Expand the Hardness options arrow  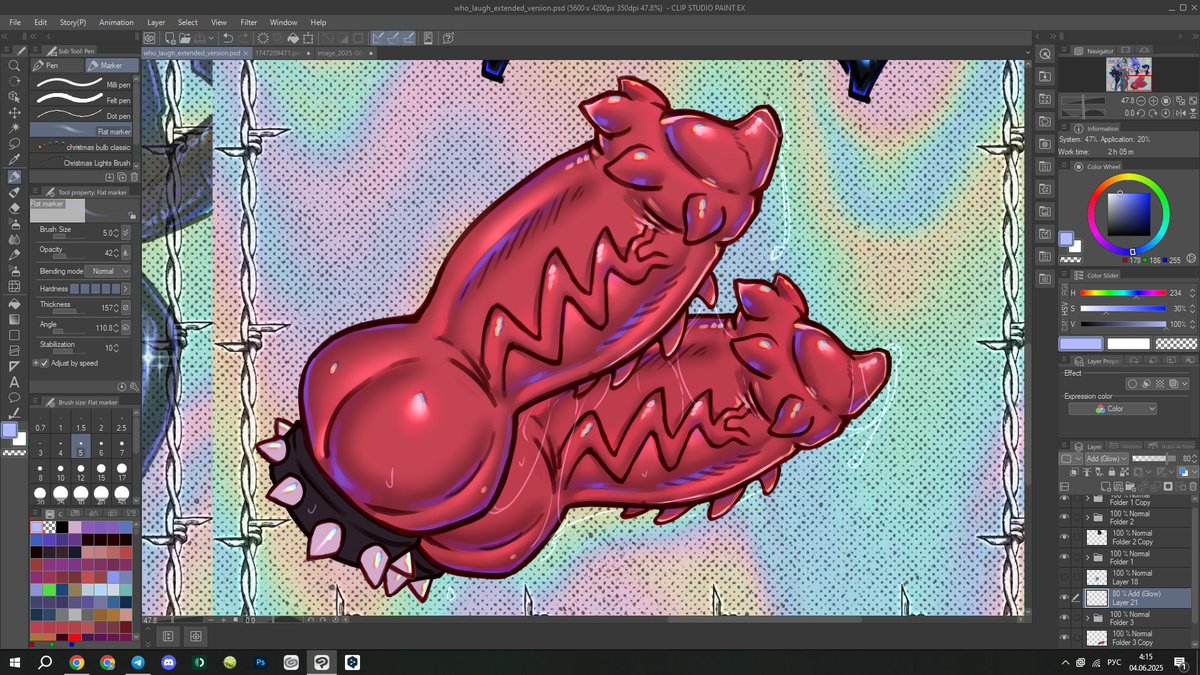pos(126,289)
